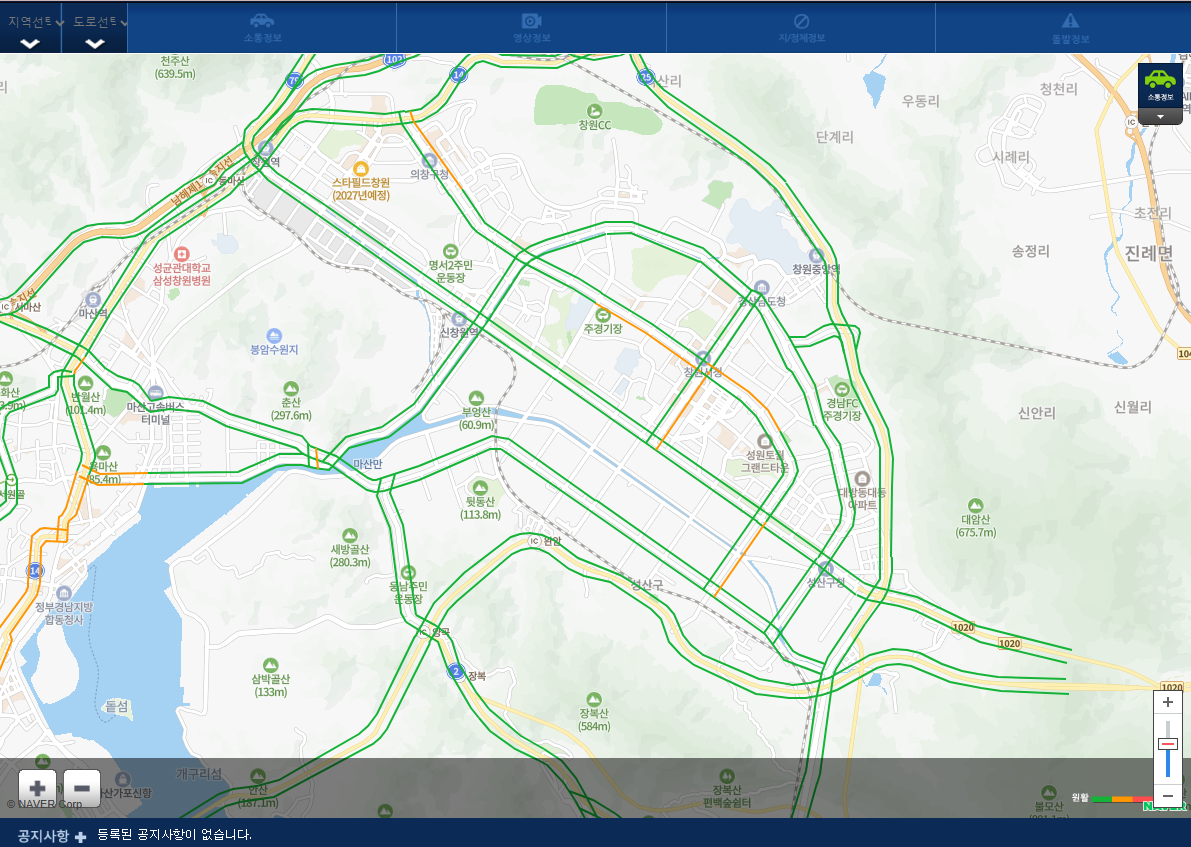Select the 대방동대동아파트 apartment icon

(x=862, y=479)
